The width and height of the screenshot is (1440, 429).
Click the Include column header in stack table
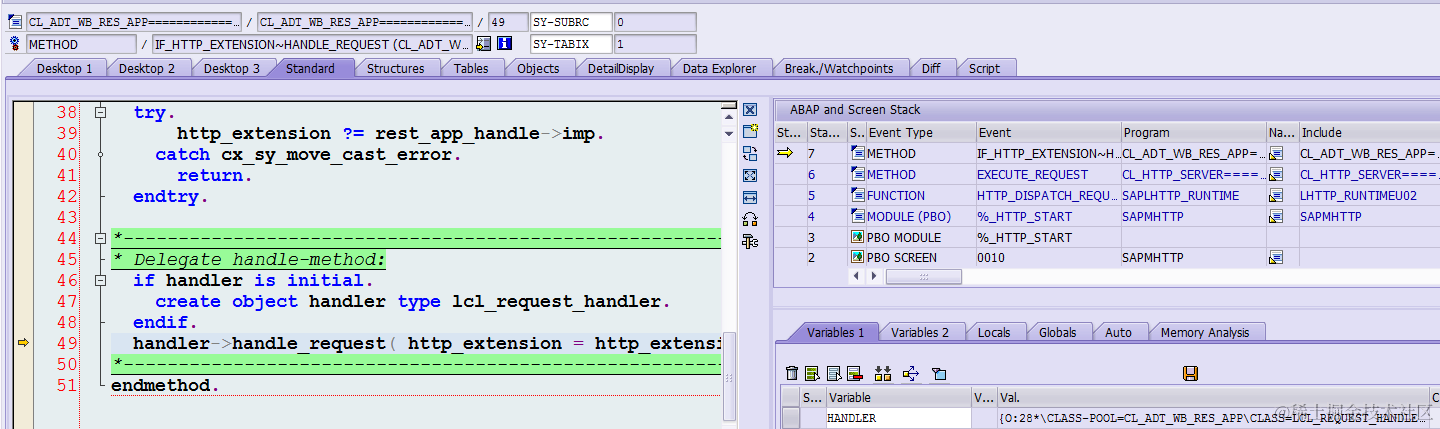pyautogui.click(x=1368, y=132)
